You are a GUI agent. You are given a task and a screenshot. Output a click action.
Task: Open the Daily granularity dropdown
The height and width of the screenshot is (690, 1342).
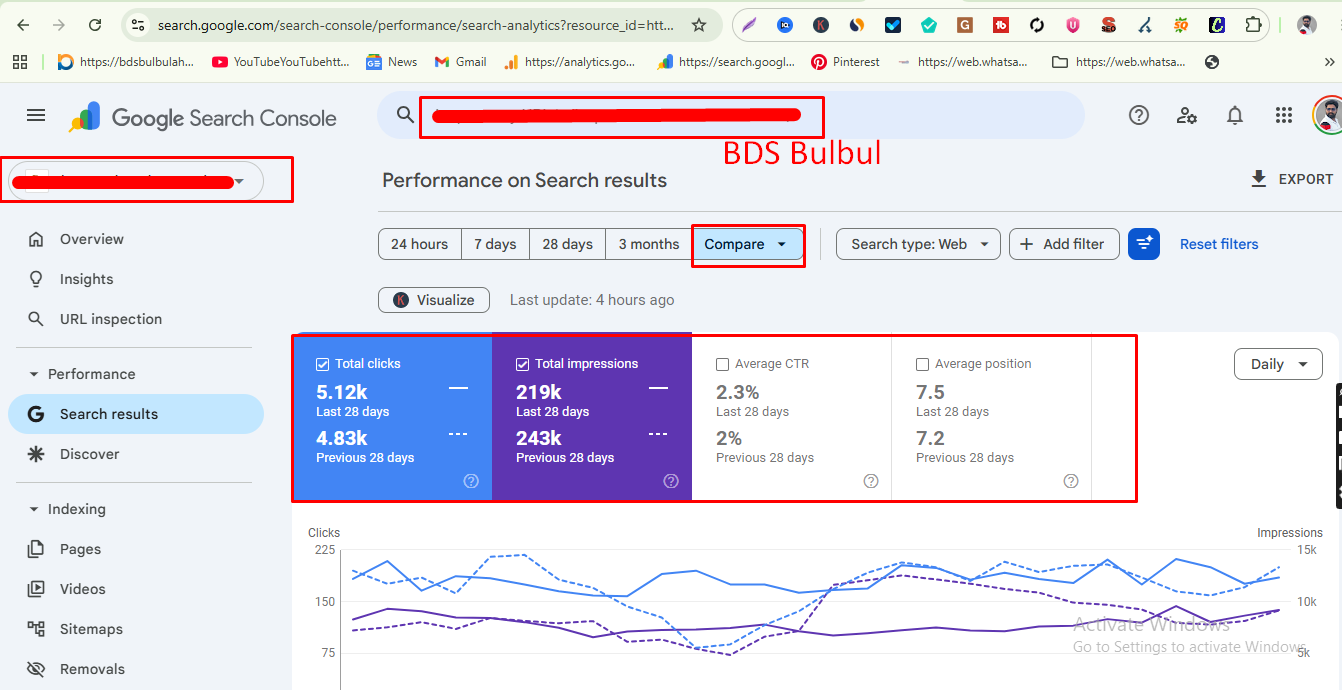coord(1278,364)
